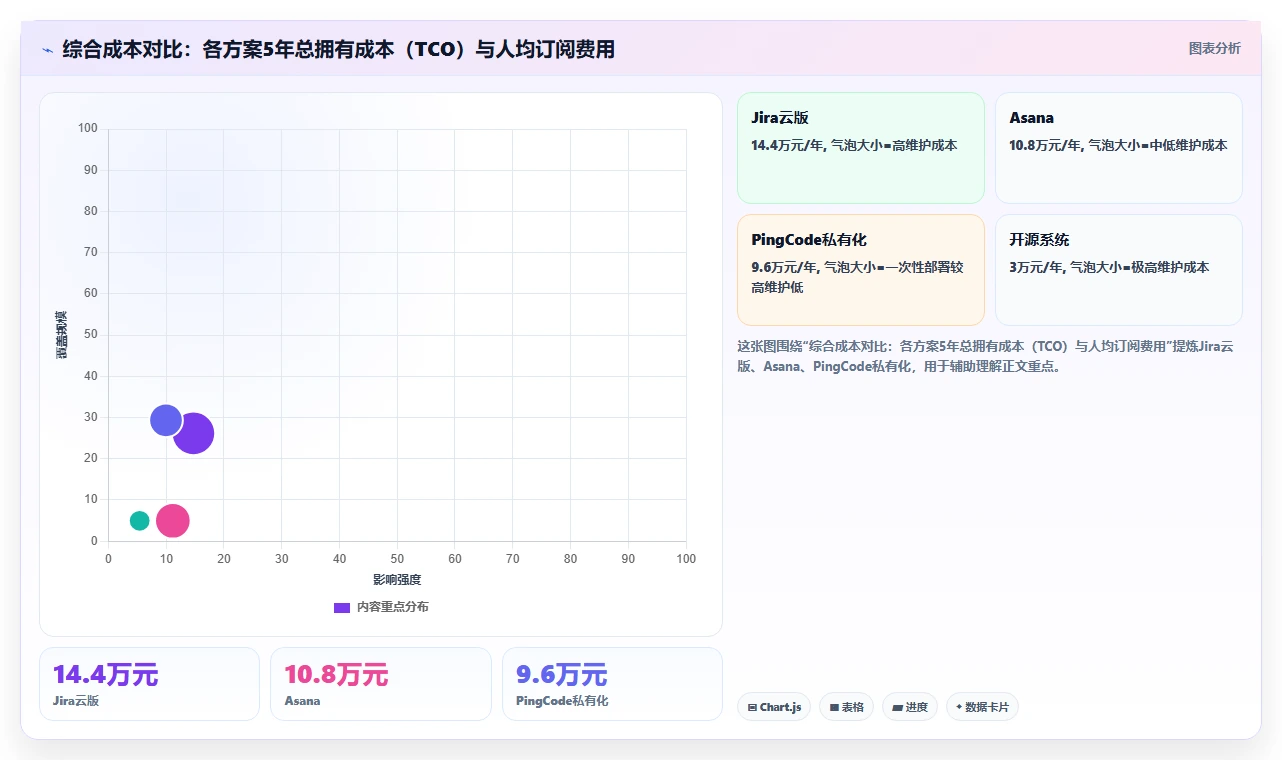Viewport: 1282px width, 760px height.
Task: Click the text 14.4万元/年 in Jira card
Action: pos(787,145)
